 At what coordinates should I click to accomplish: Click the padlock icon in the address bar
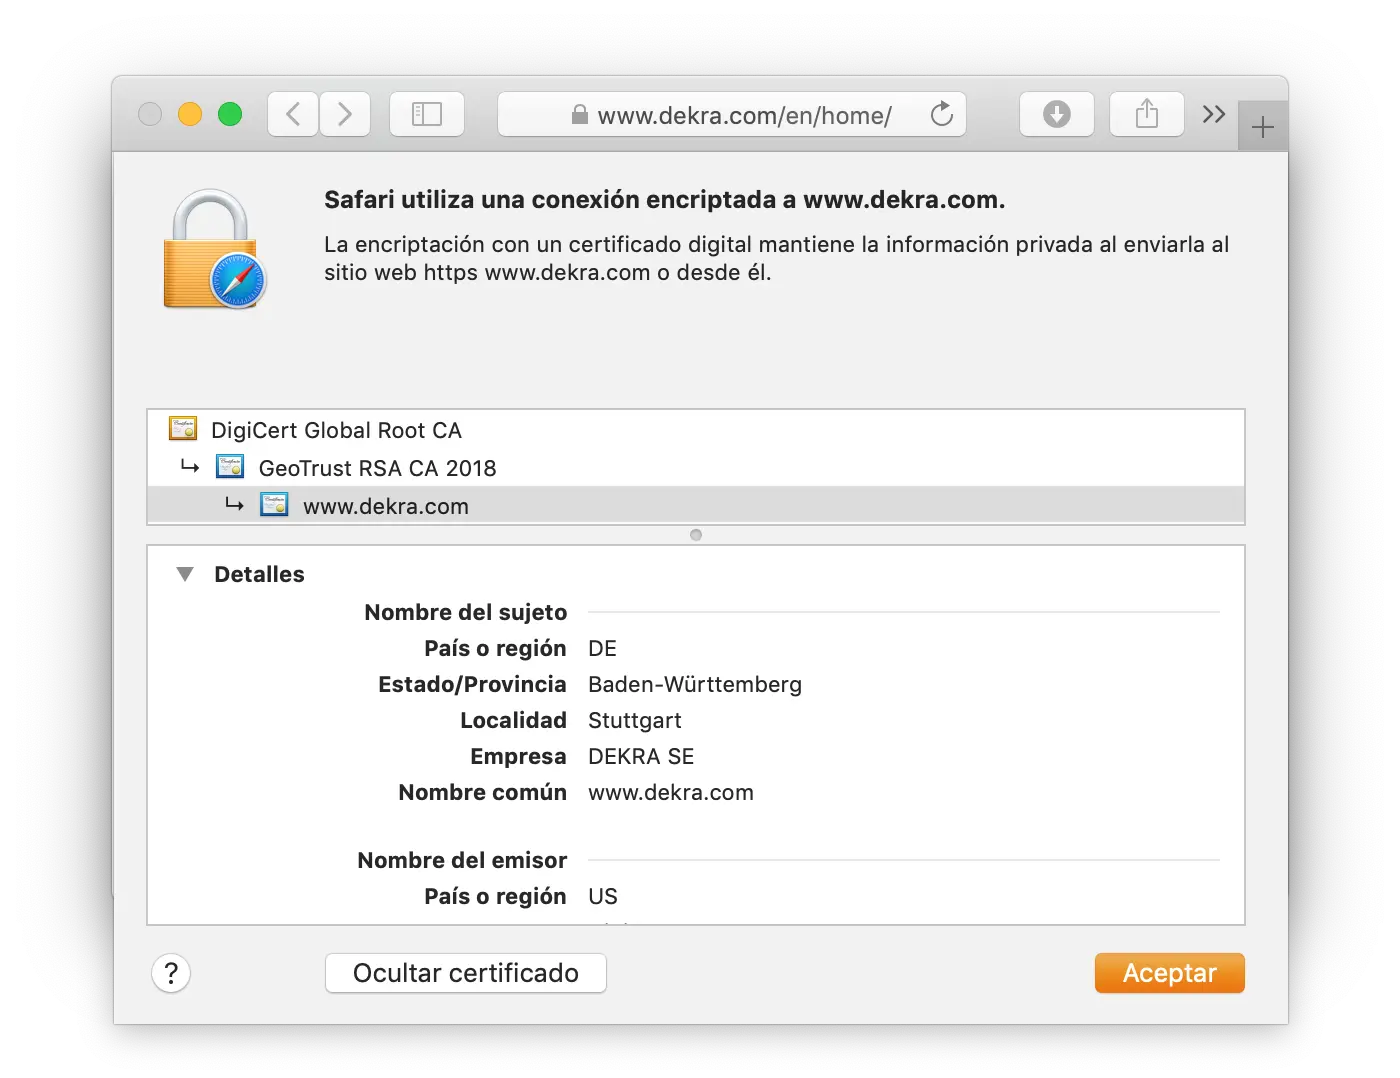click(579, 115)
